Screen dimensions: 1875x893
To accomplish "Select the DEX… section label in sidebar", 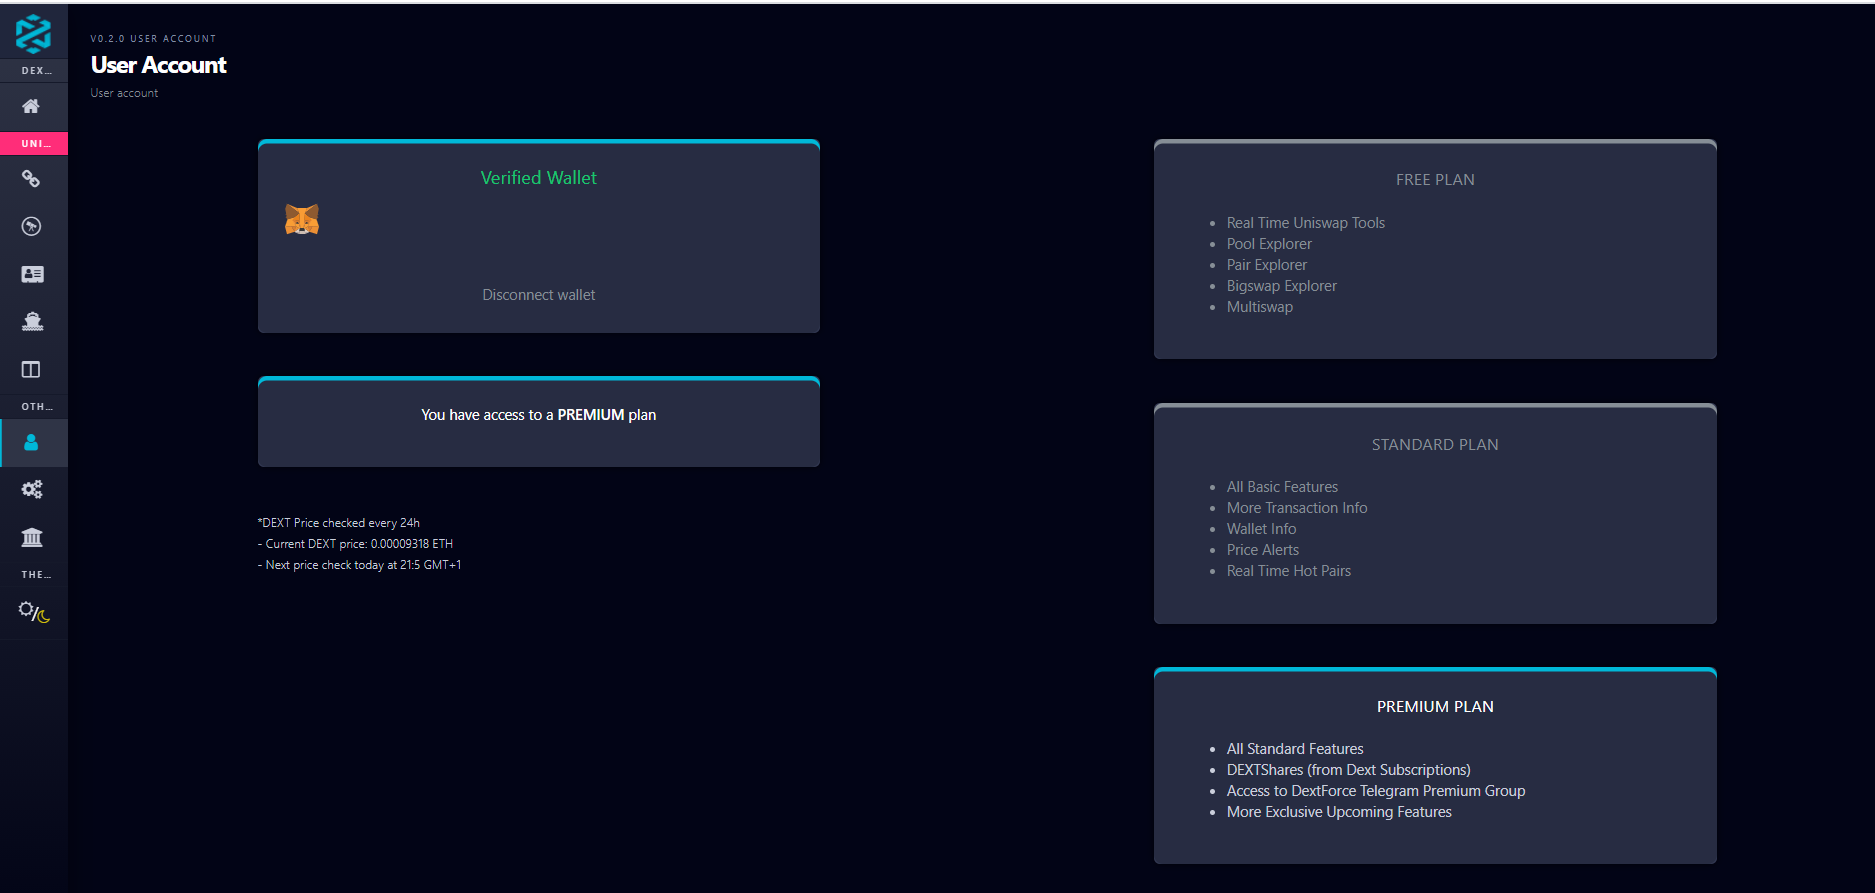I will click(36, 71).
